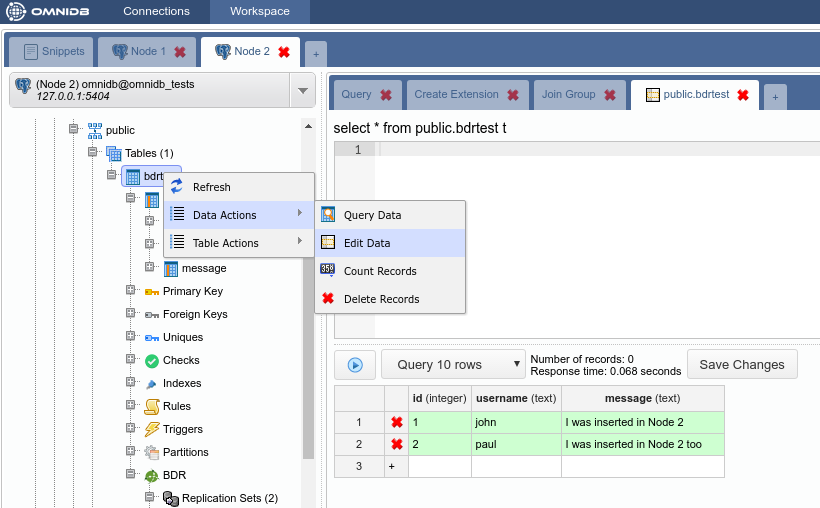This screenshot has width=820, height=508.
Task: Click the SQL editor line 1 area
Action: tap(590, 149)
